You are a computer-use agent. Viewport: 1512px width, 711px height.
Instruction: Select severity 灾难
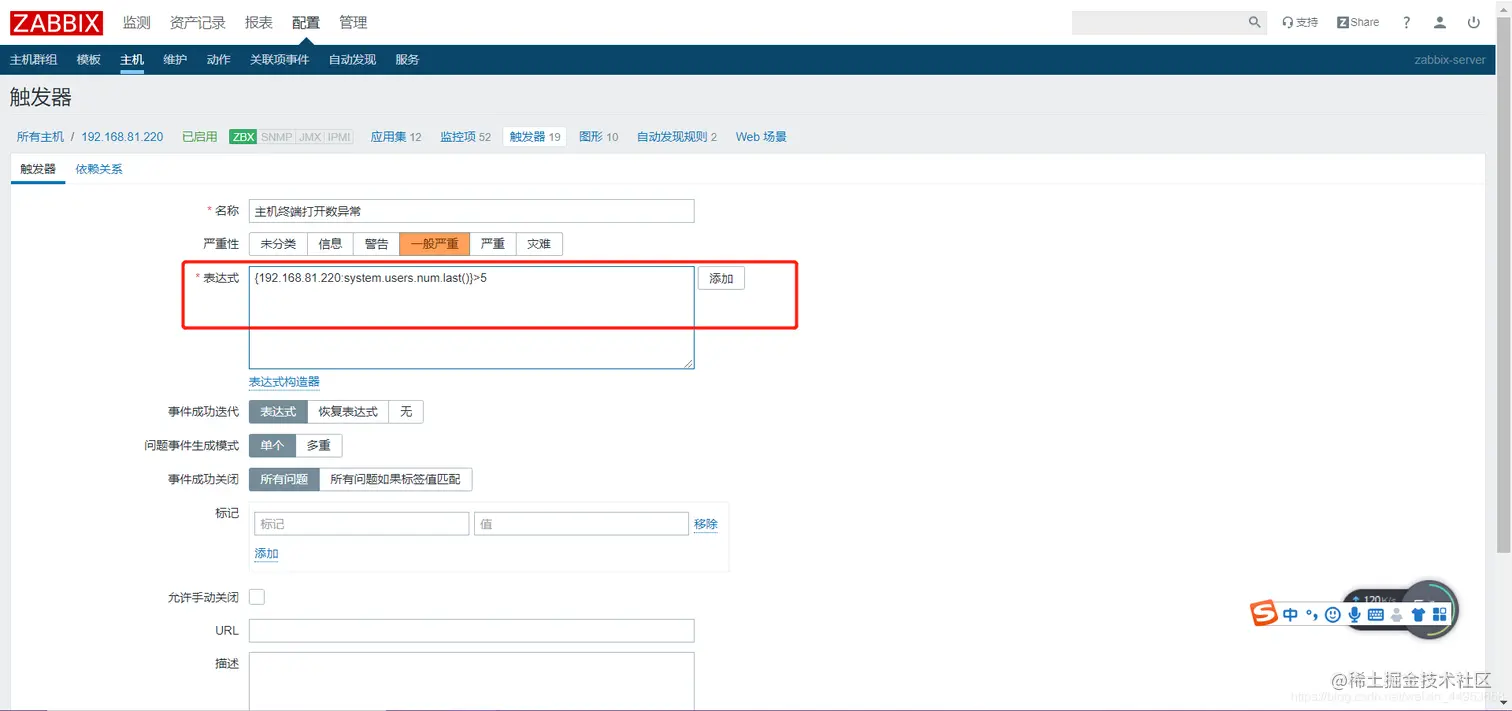[539, 244]
